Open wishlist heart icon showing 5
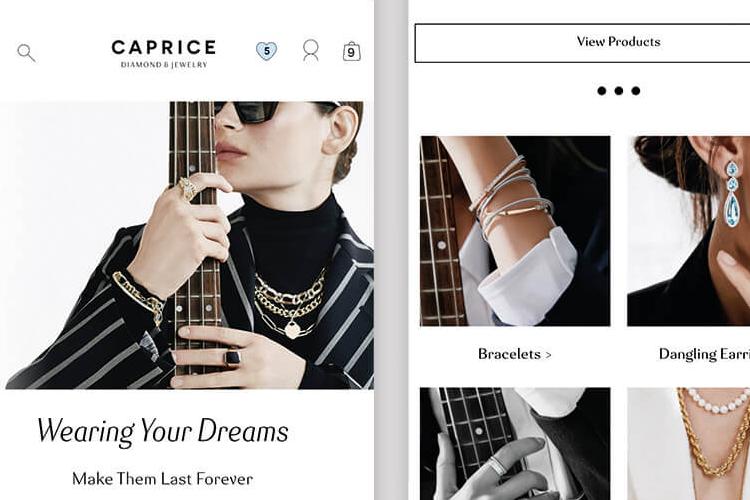The height and width of the screenshot is (500, 750). (266, 51)
